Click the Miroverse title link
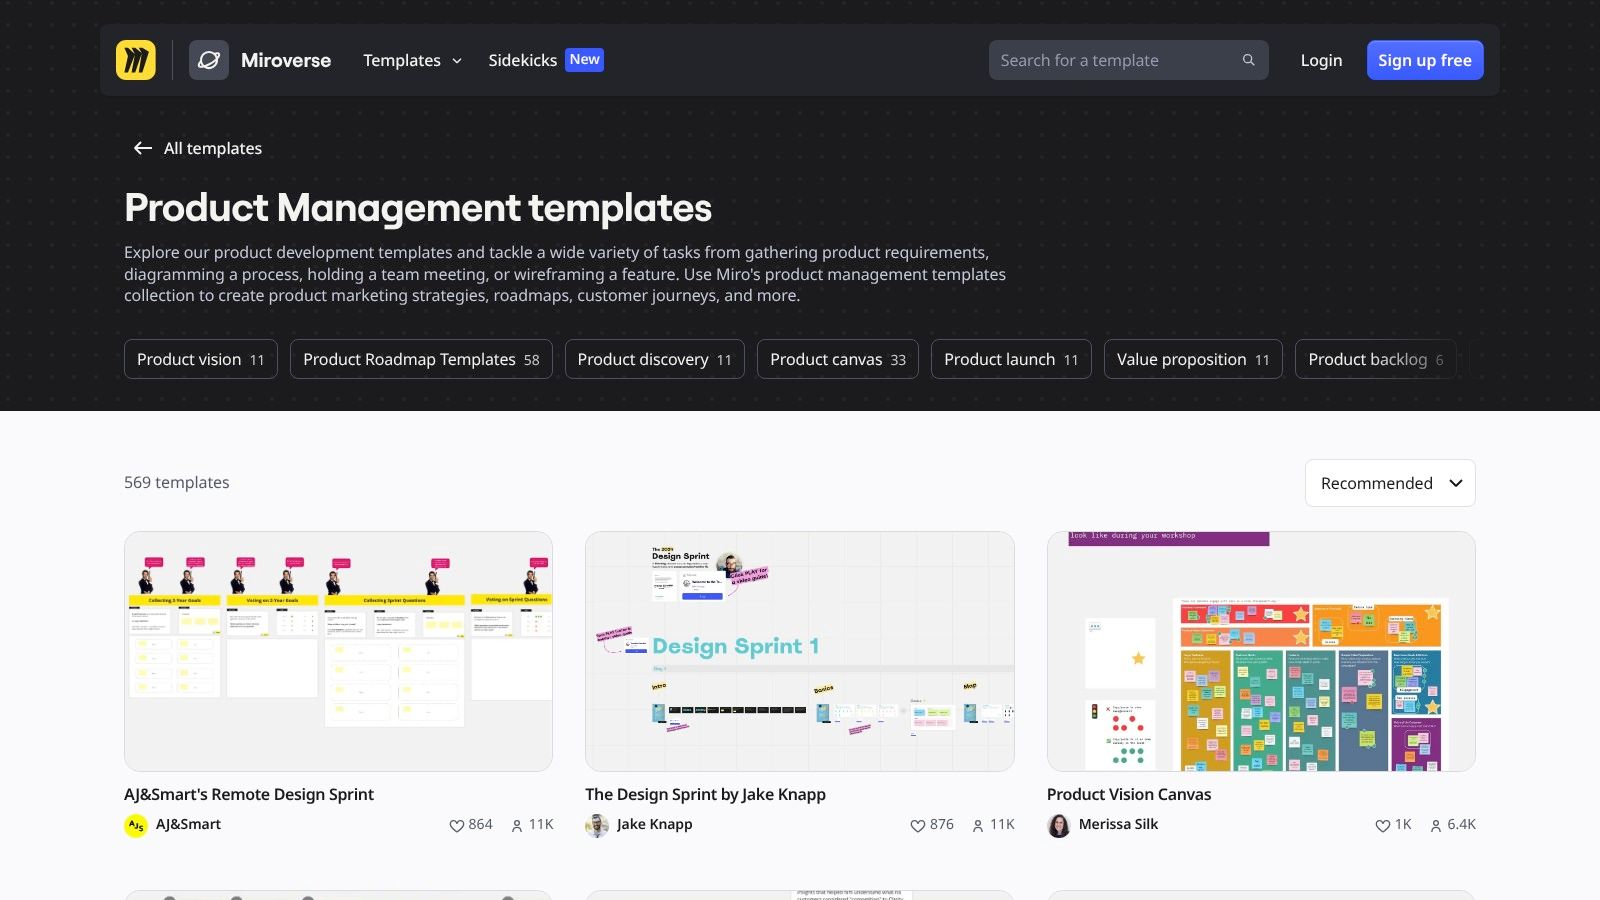 [286, 60]
